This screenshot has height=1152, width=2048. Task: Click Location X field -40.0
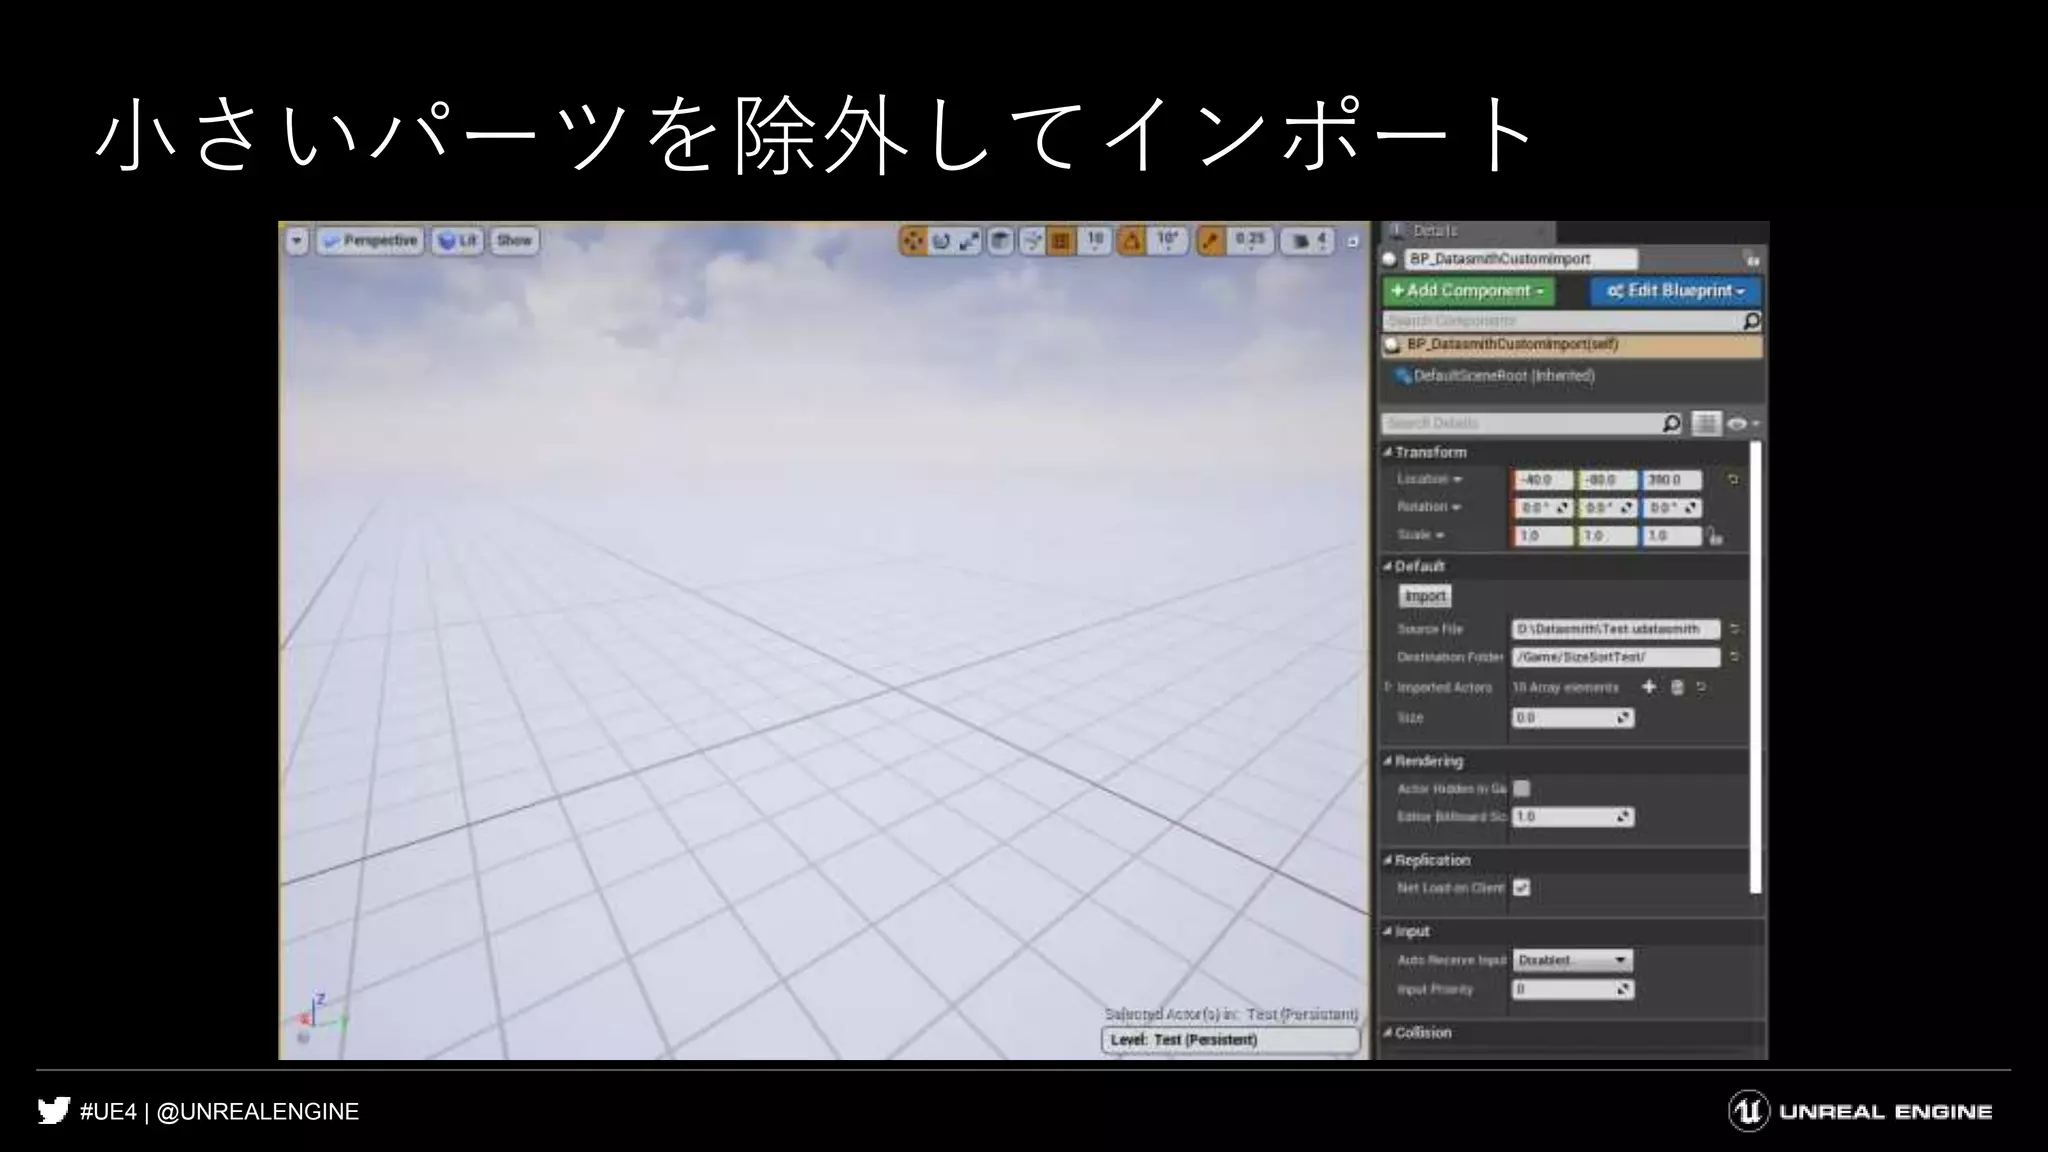pos(1543,480)
